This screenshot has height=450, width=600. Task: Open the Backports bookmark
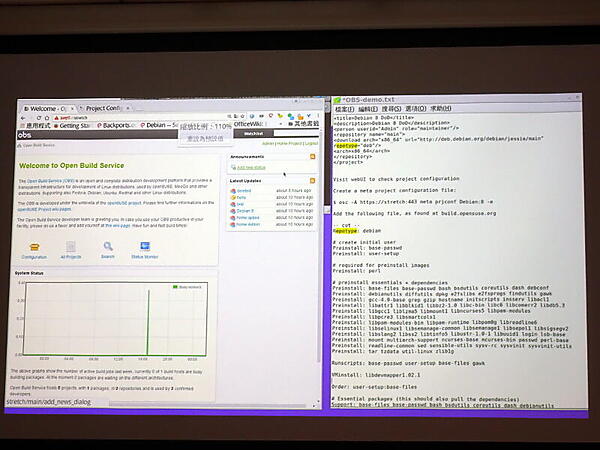[x=117, y=125]
